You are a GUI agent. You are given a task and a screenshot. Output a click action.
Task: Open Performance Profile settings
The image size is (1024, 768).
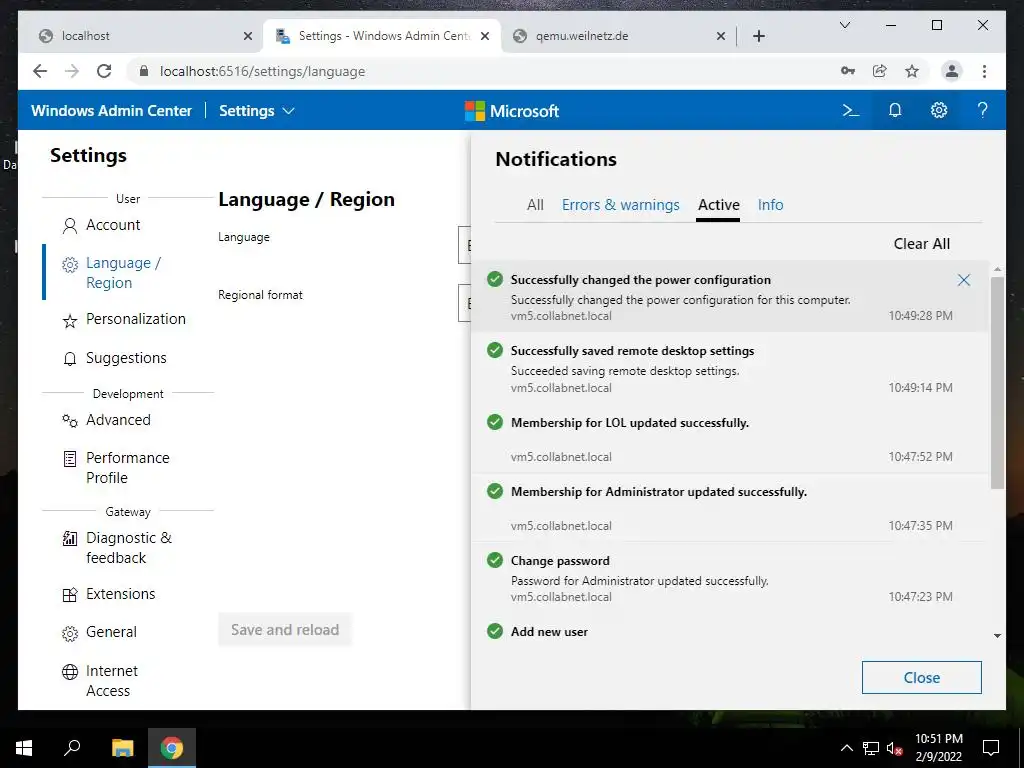pos(127,468)
